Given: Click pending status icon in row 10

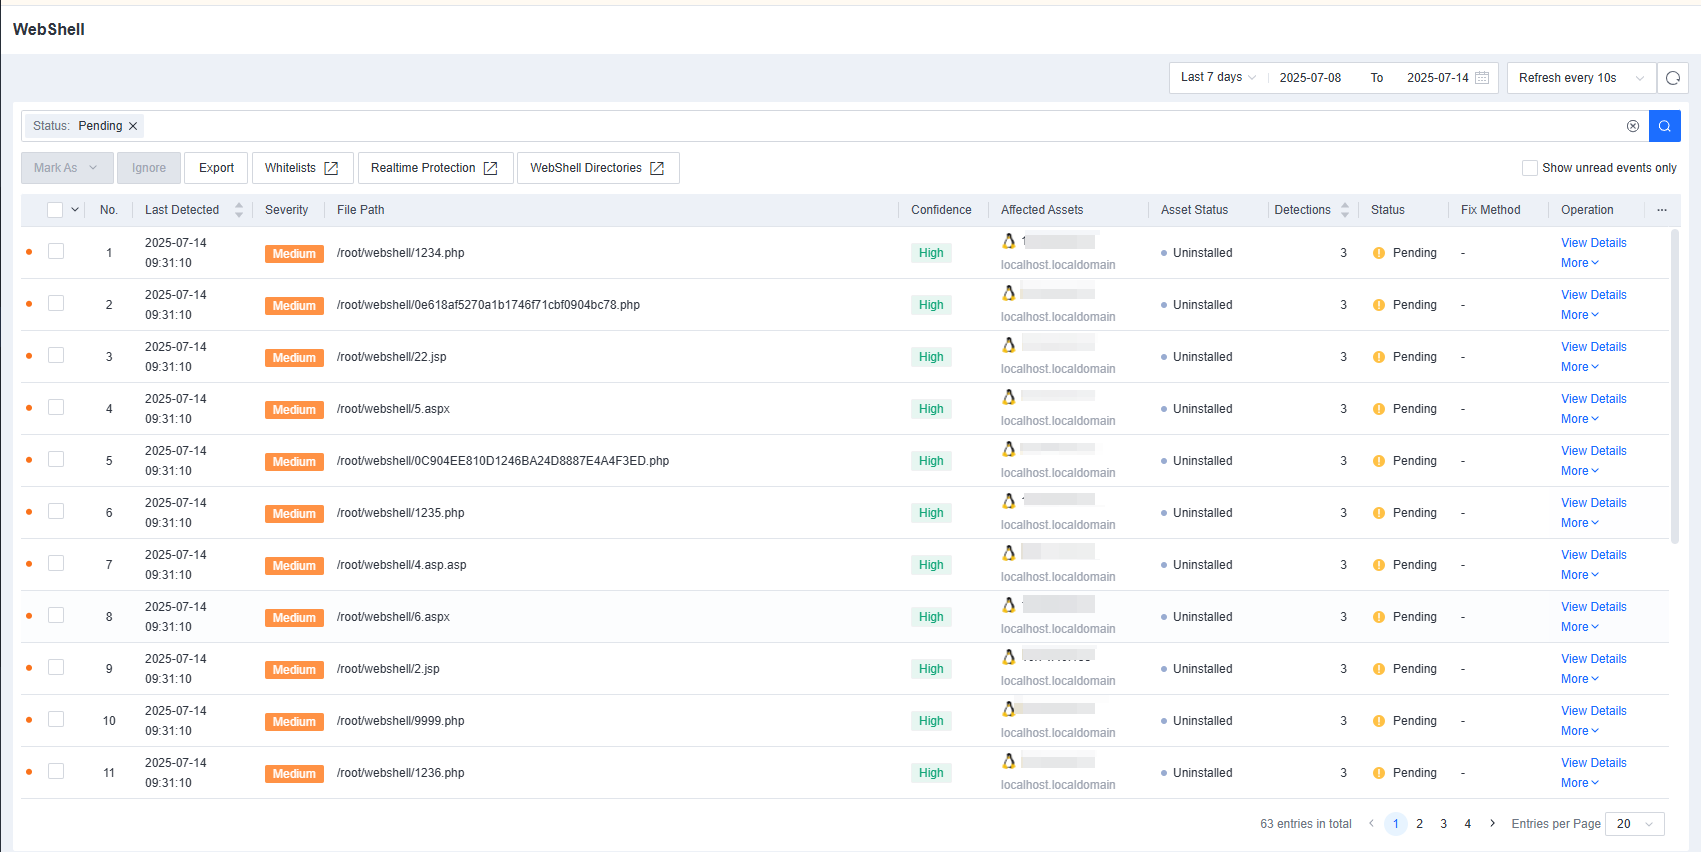Looking at the screenshot, I should pyautogui.click(x=1379, y=721).
